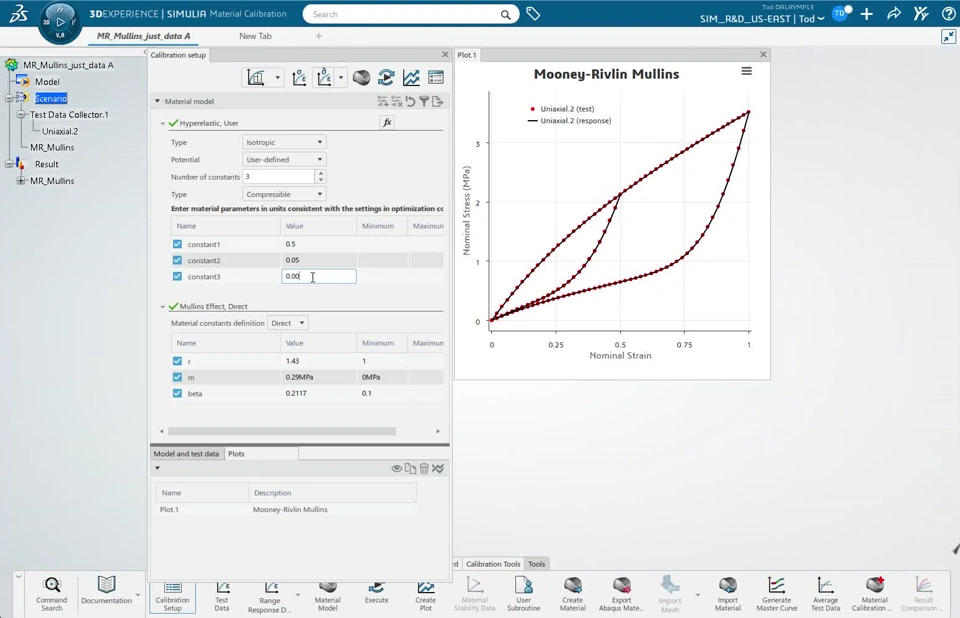Click Generate Master Curve tool
This screenshot has height=618, width=960.
click(776, 594)
